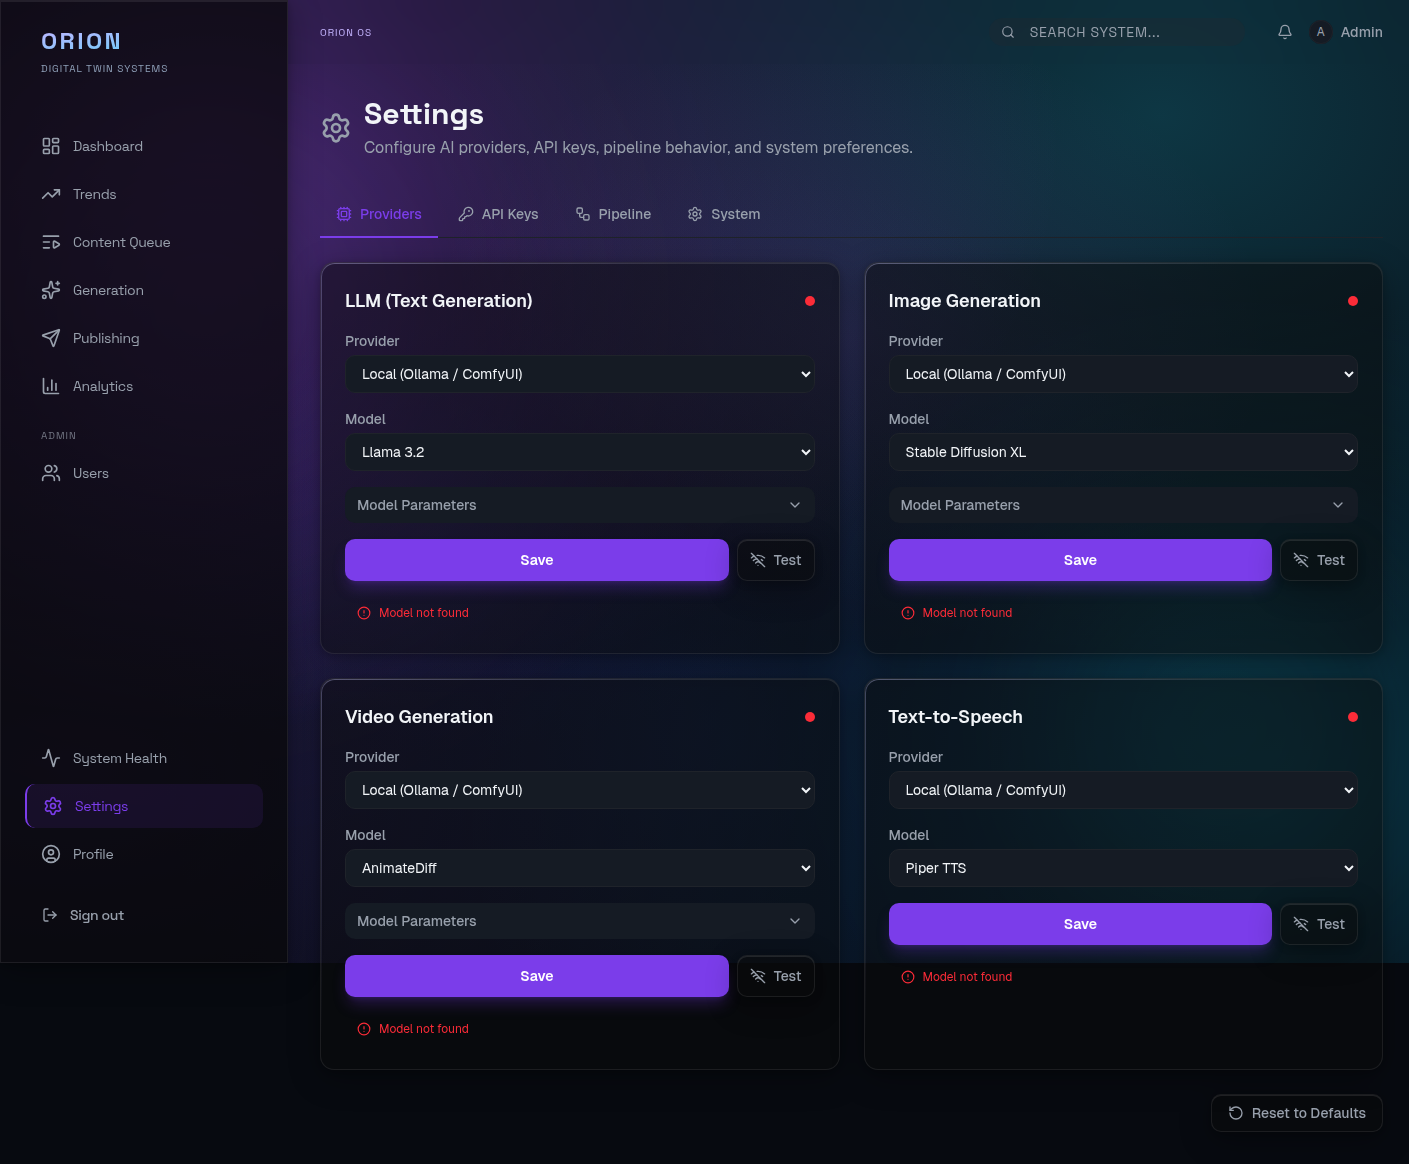
Task: Open the Content Queue section
Action: click(51, 242)
